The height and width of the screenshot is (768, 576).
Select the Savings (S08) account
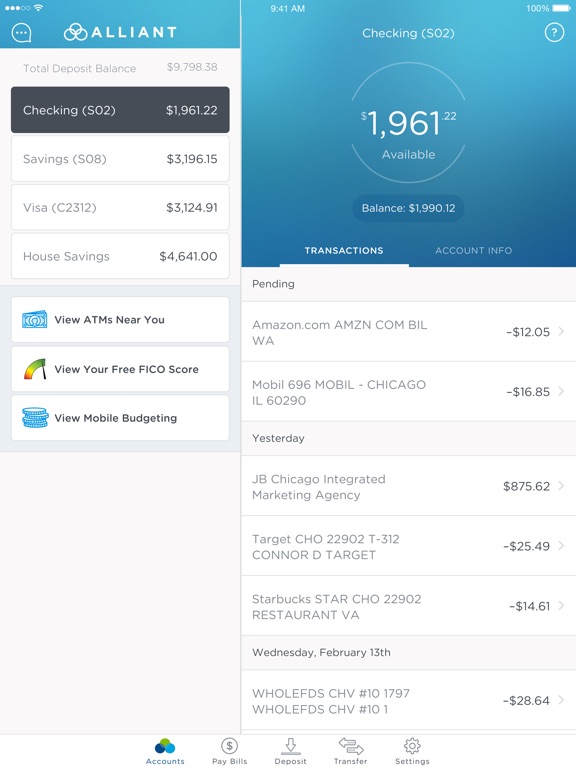click(120, 159)
